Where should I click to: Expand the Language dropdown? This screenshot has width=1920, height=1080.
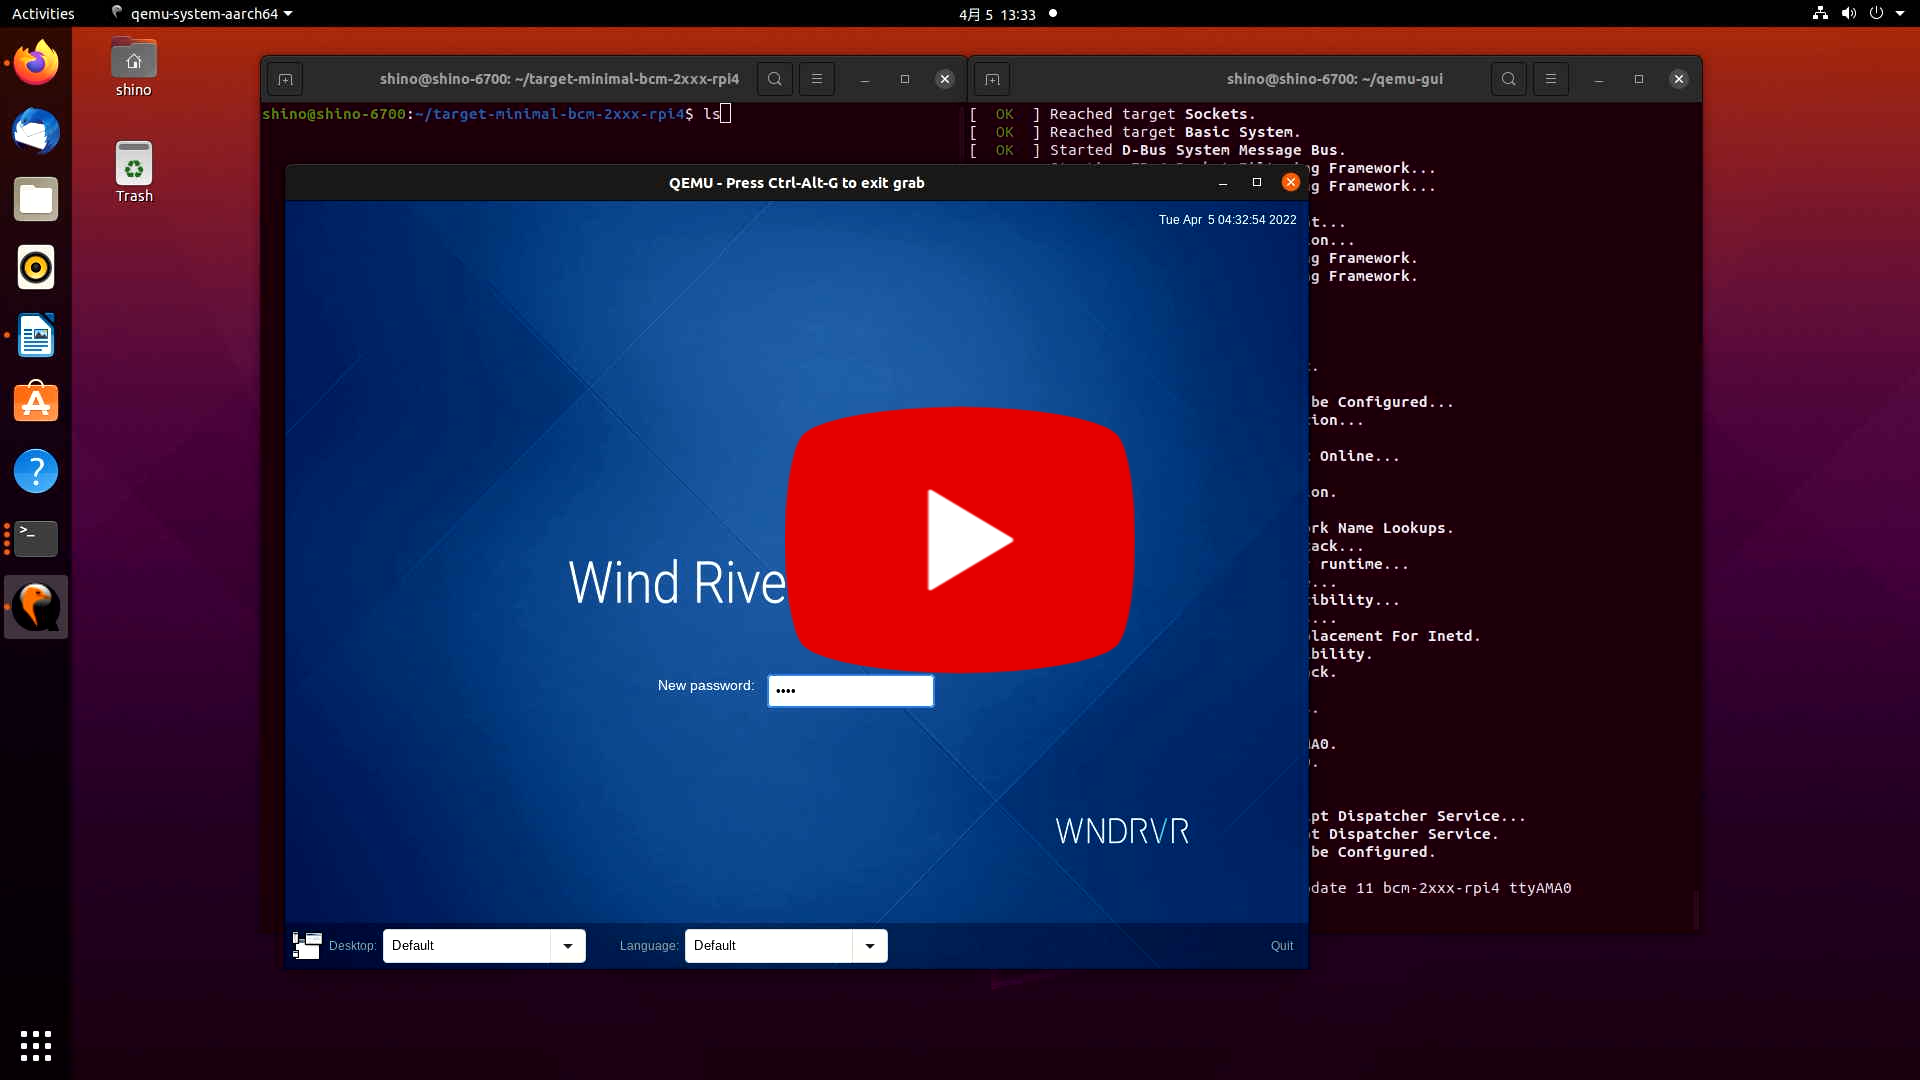[x=870, y=946]
